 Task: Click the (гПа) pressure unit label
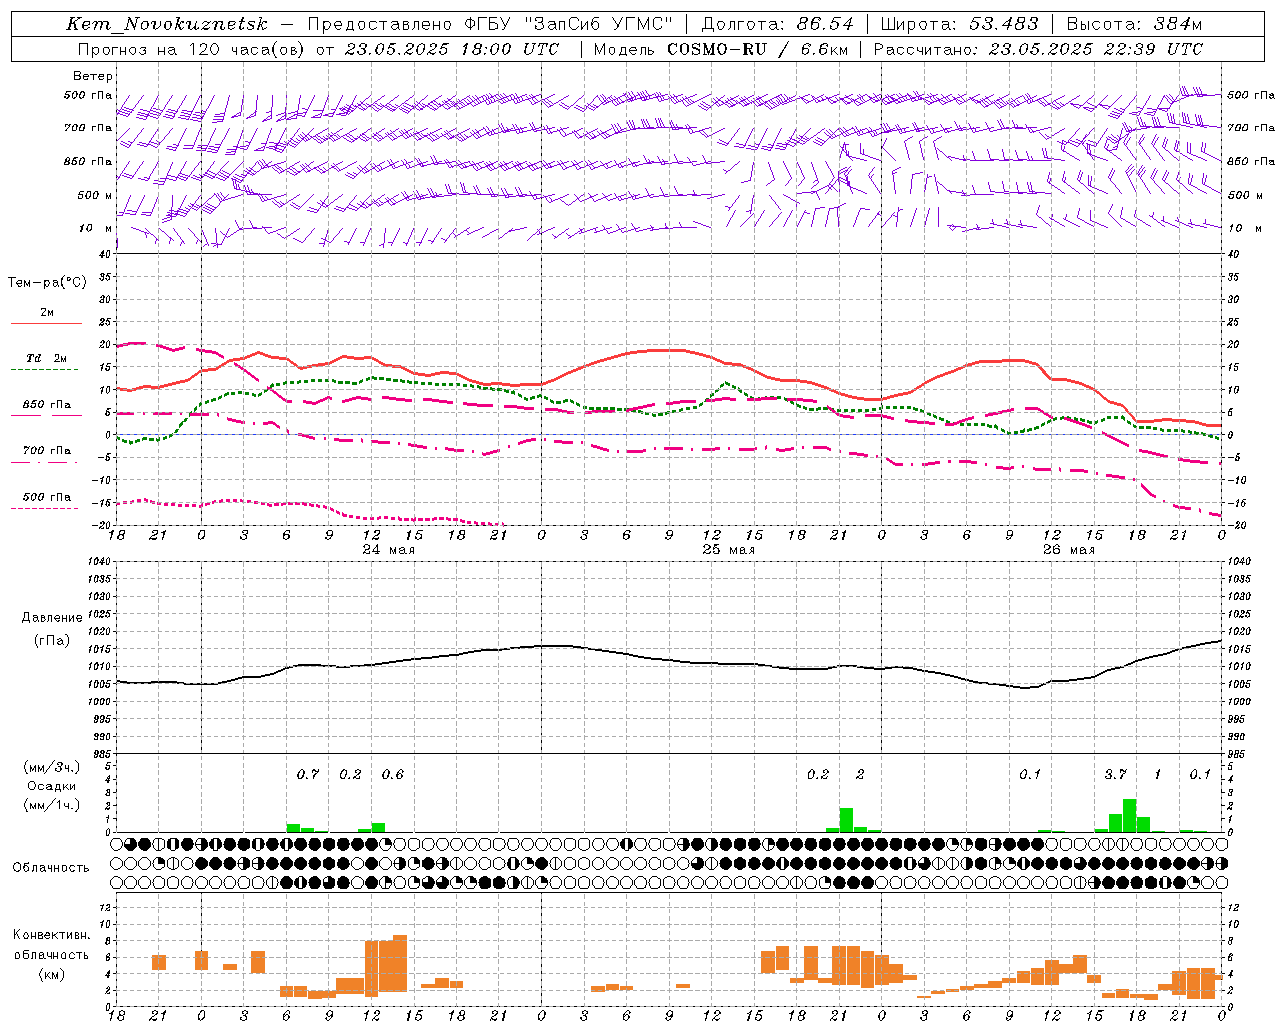pyautogui.click(x=52, y=640)
